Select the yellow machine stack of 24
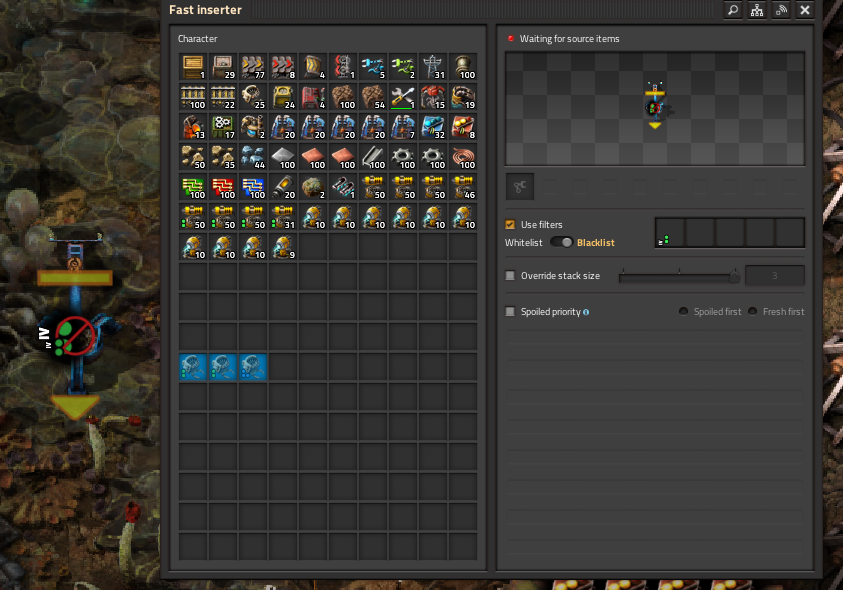The image size is (843, 590). tap(283, 97)
